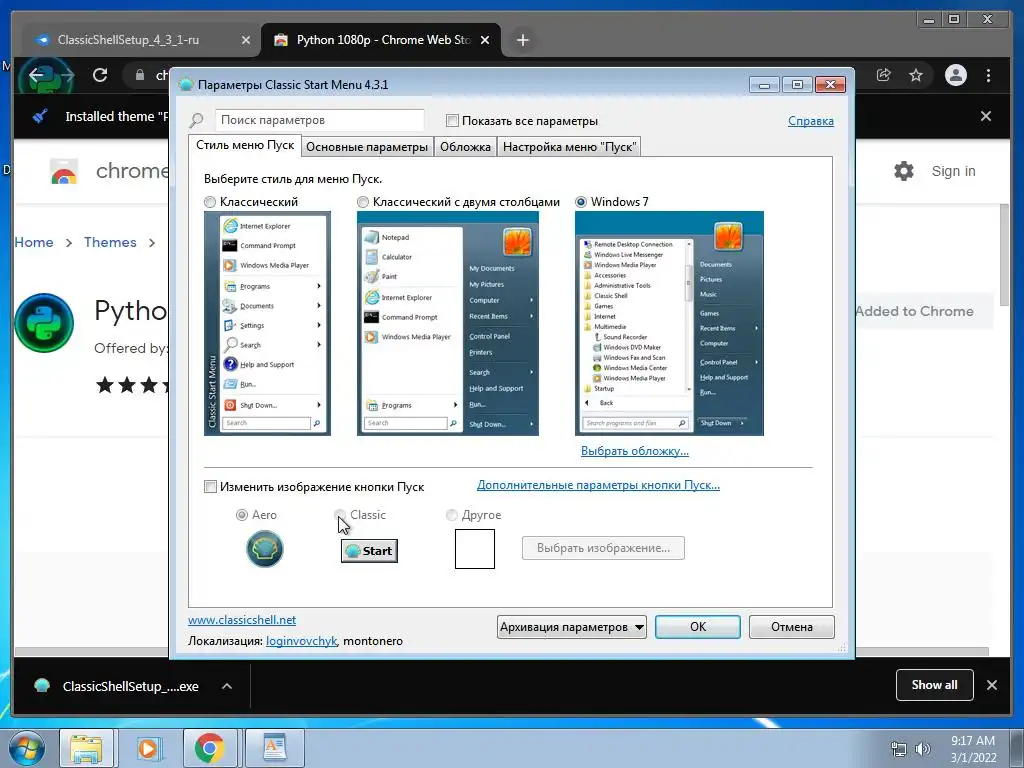Viewport: 1024px width, 768px height.
Task: Click the two-column classic menu preview
Action: point(447,323)
